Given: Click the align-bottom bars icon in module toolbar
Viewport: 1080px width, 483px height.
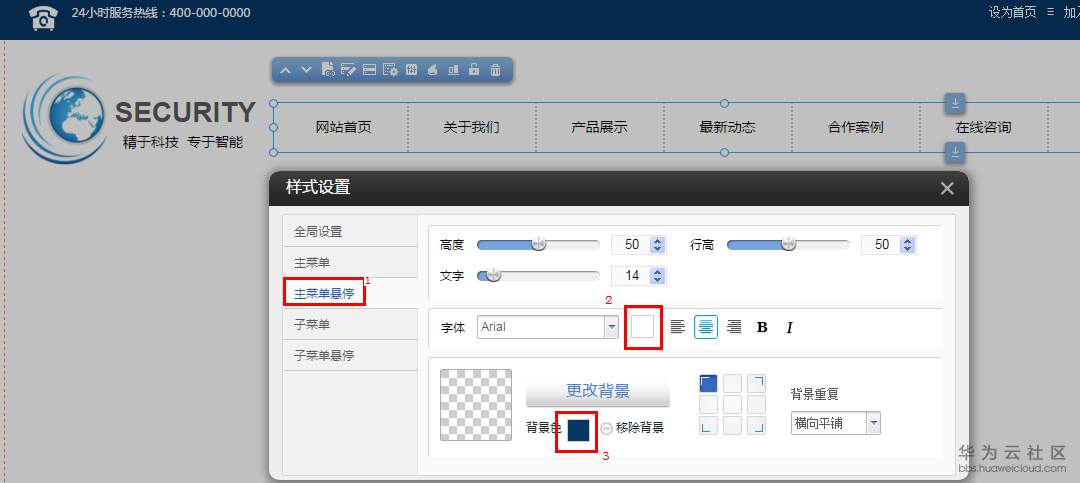Looking at the screenshot, I should (453, 70).
